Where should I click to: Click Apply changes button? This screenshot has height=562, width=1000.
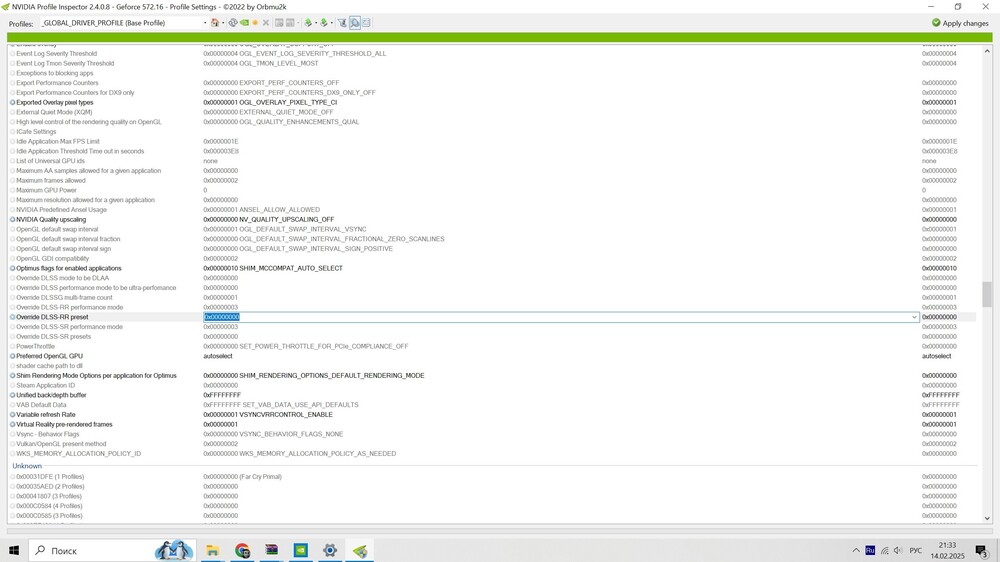point(960,23)
